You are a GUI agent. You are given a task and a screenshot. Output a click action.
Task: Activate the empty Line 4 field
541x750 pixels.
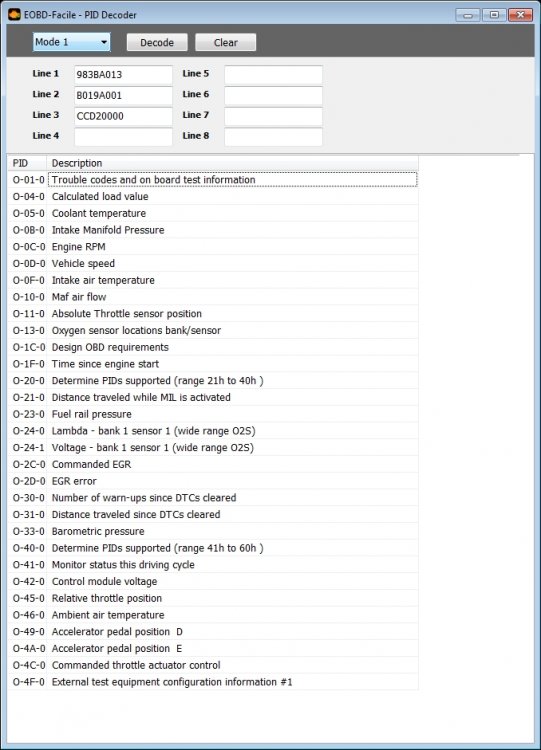(123, 137)
